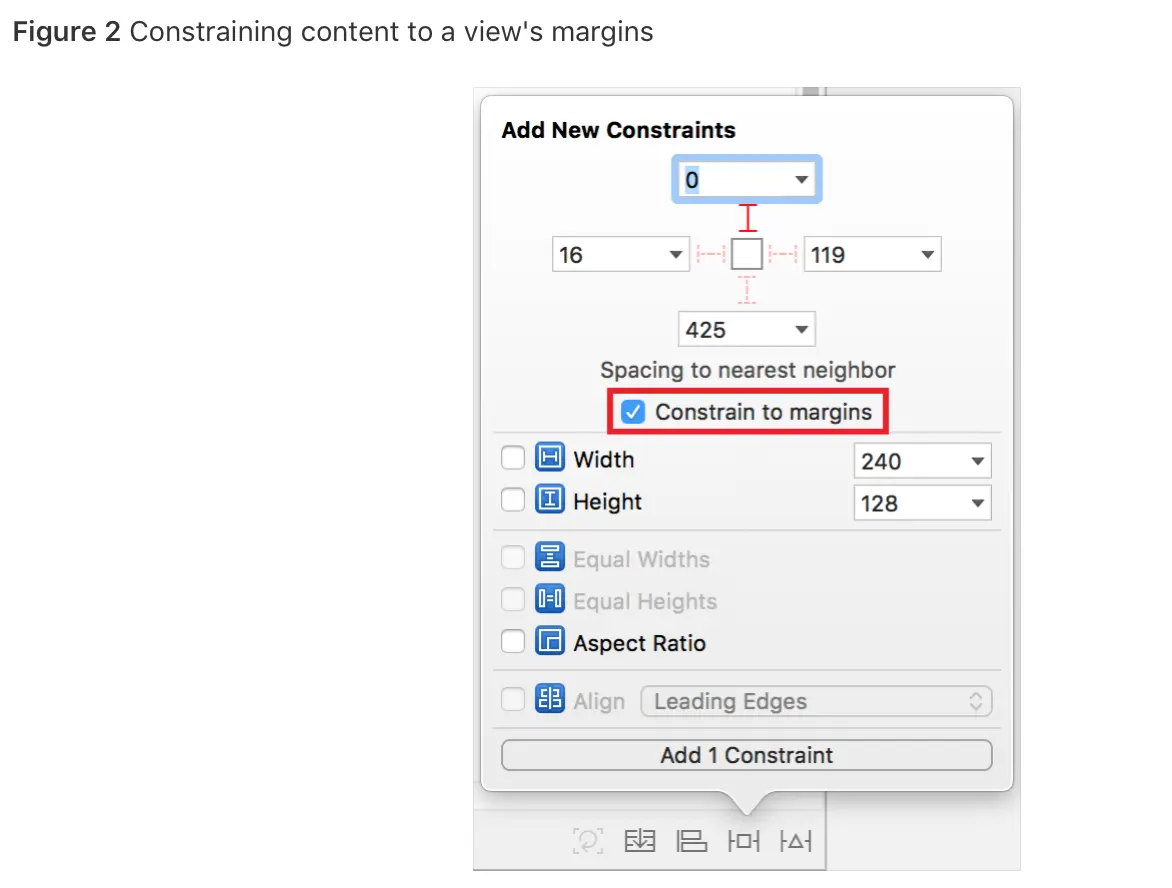
Task: Open the Align popover icon in toolbar
Action: point(692,841)
